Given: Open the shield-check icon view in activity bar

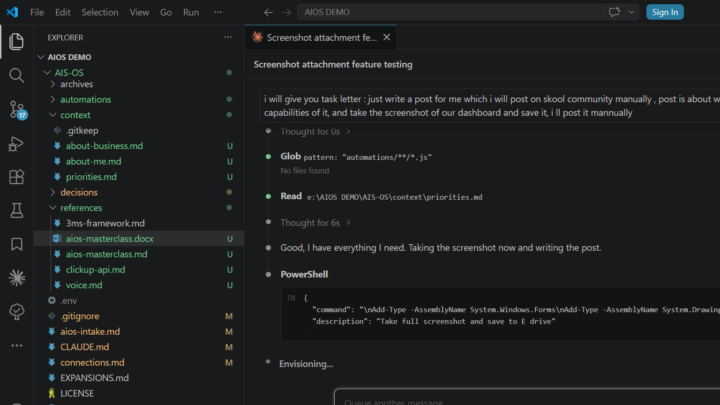Looking at the screenshot, I should click(17, 312).
